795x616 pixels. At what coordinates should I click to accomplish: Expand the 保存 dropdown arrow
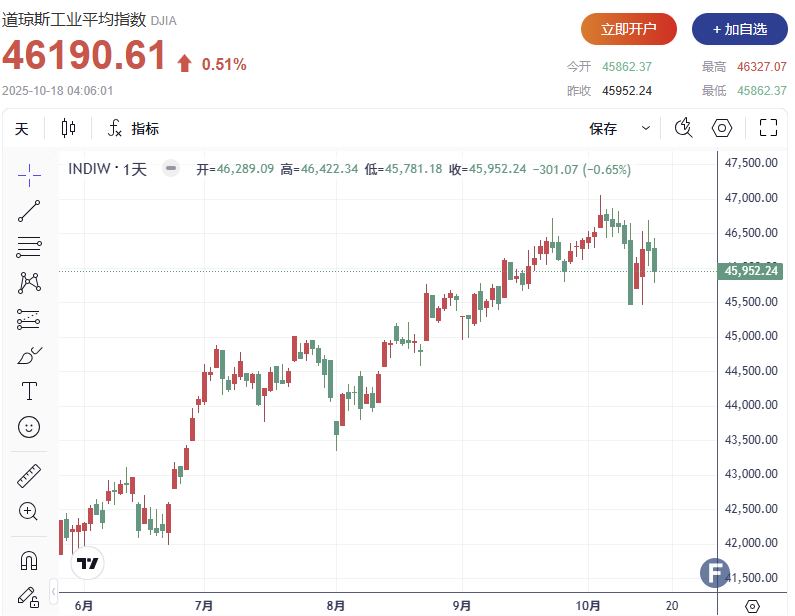click(x=646, y=128)
